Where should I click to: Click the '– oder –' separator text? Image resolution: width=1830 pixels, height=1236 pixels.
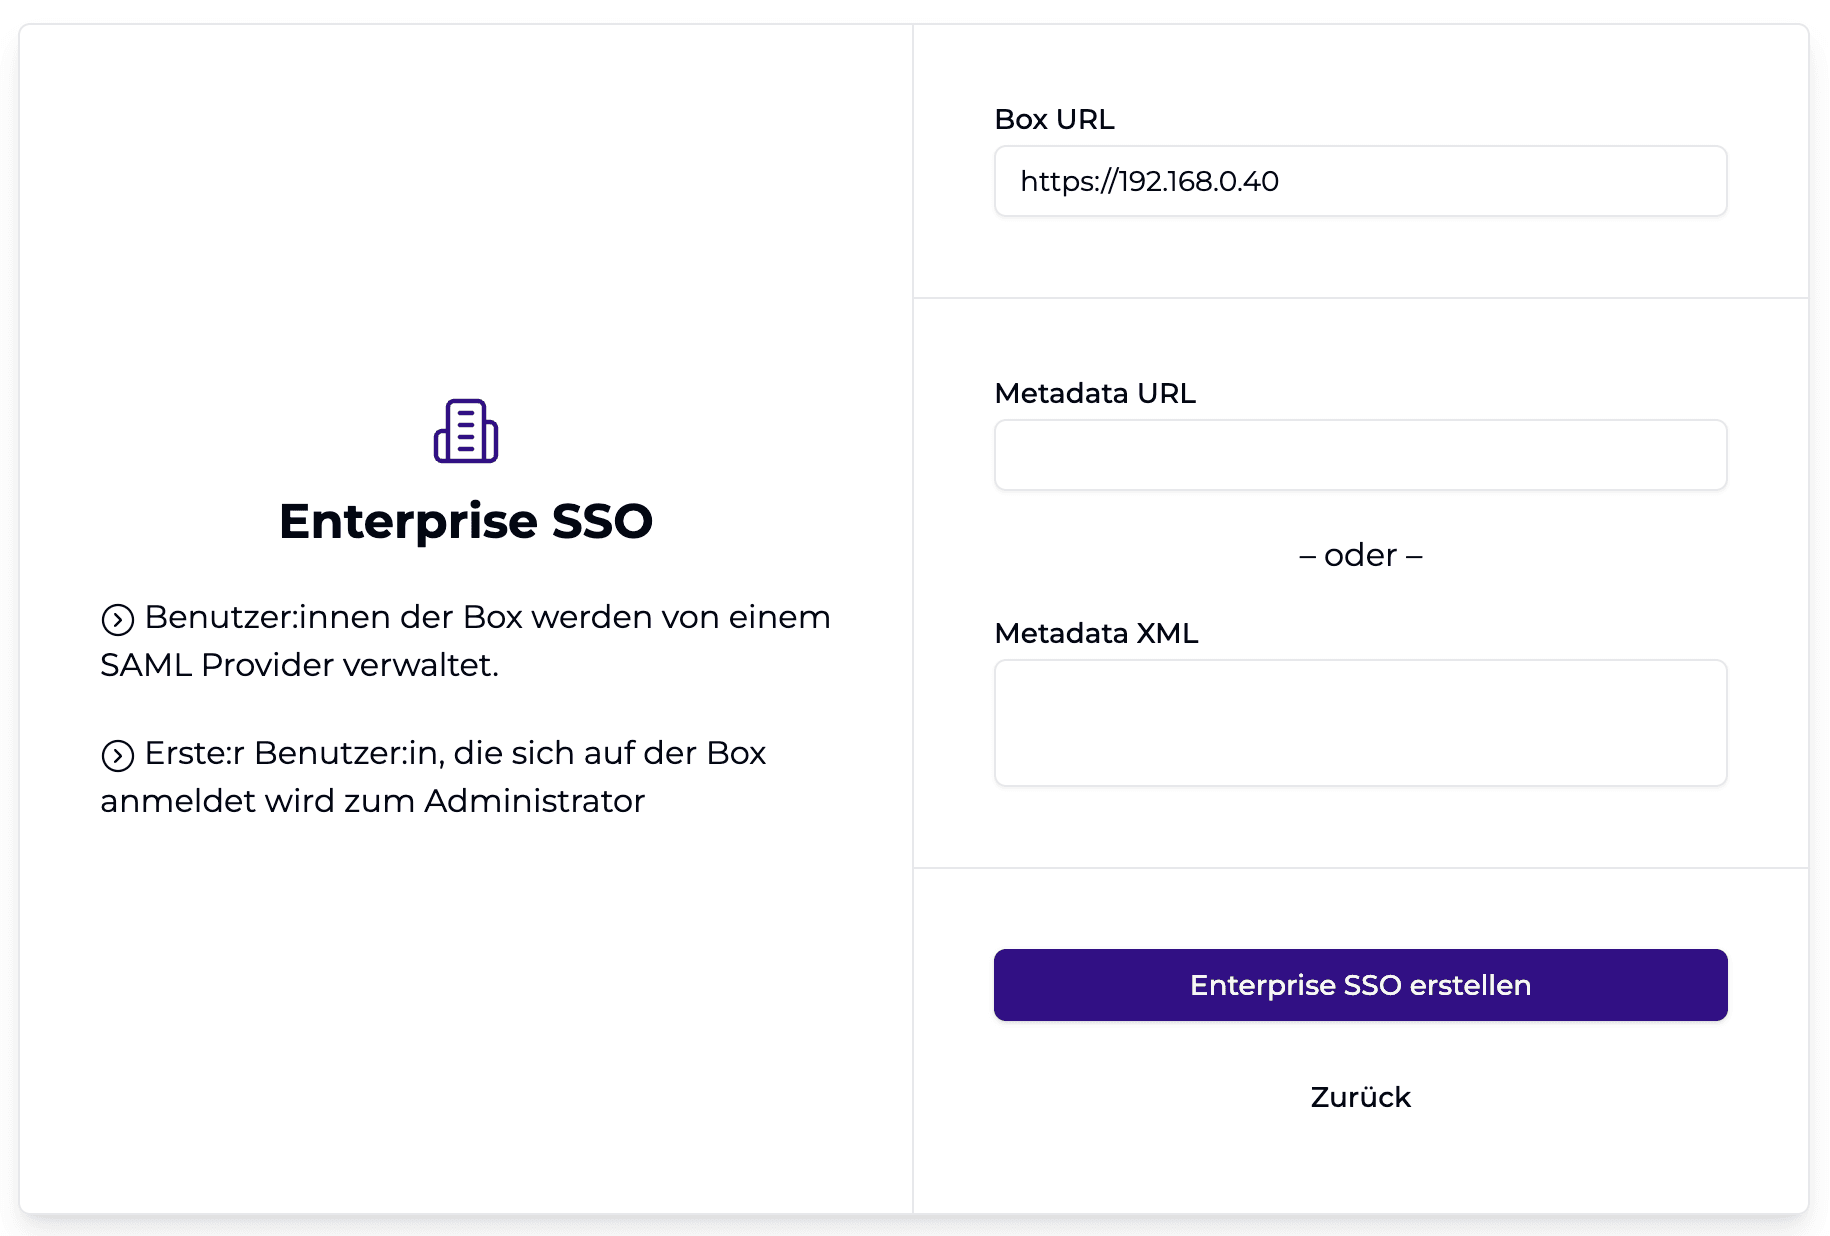coord(1360,555)
